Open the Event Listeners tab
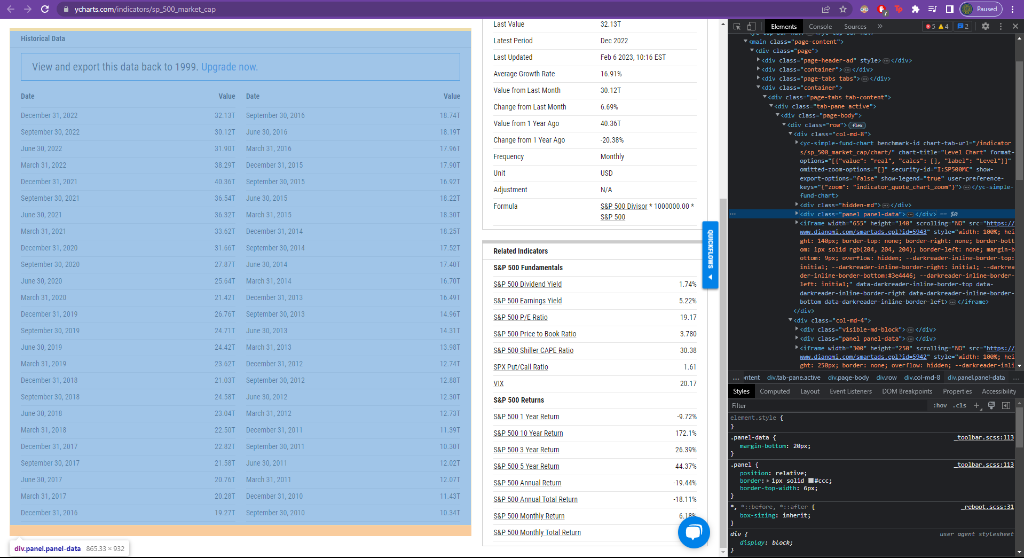The width and height of the screenshot is (1024, 558). [850, 391]
